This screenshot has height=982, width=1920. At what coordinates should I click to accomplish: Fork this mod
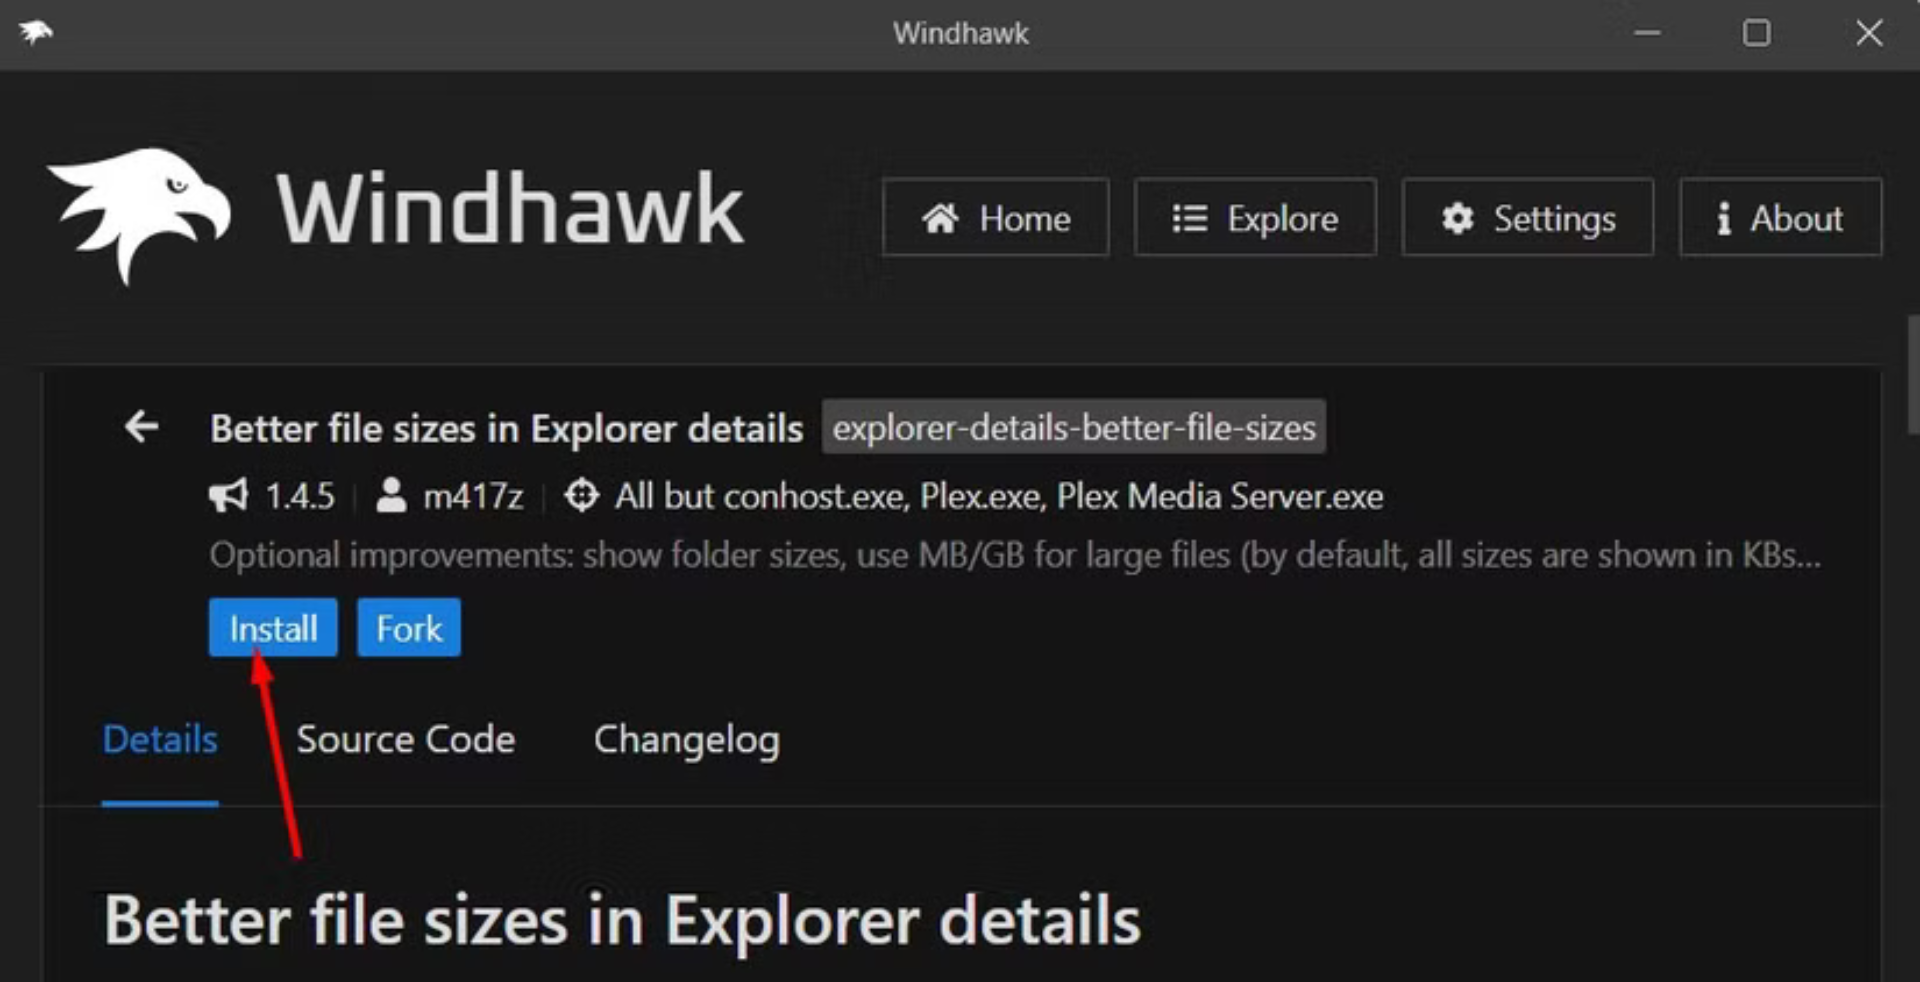[409, 628]
